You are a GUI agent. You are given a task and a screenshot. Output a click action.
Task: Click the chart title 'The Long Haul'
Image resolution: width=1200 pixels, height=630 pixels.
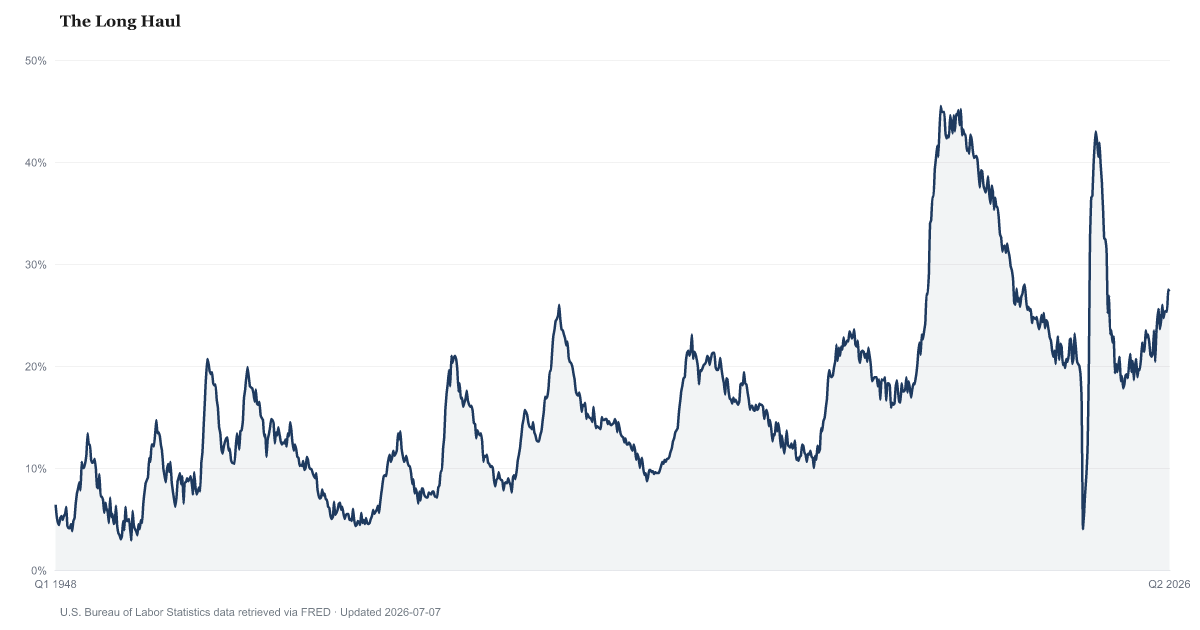point(120,21)
